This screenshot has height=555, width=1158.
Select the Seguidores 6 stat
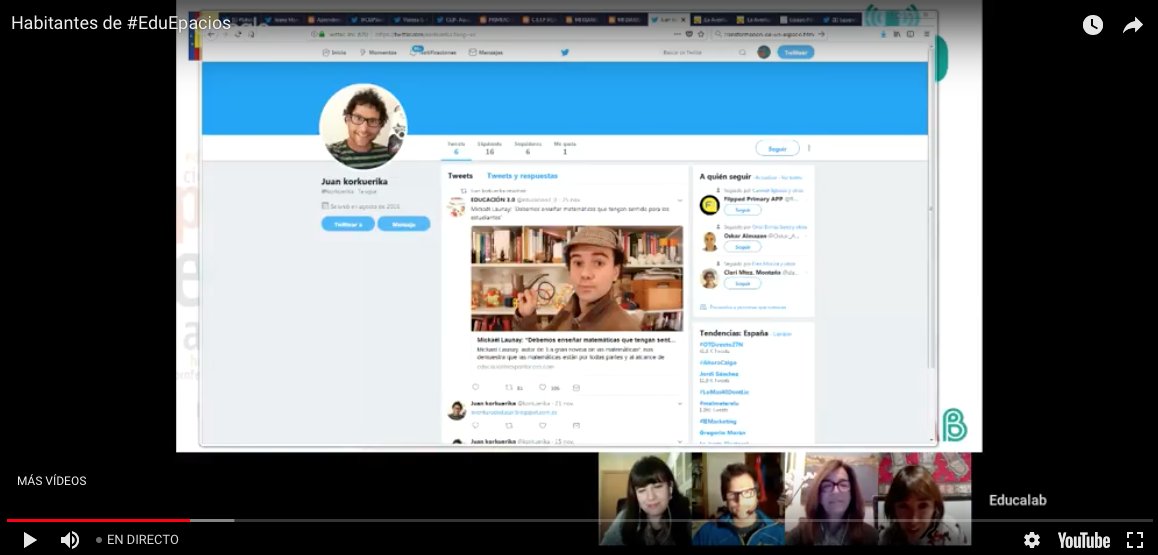527,148
